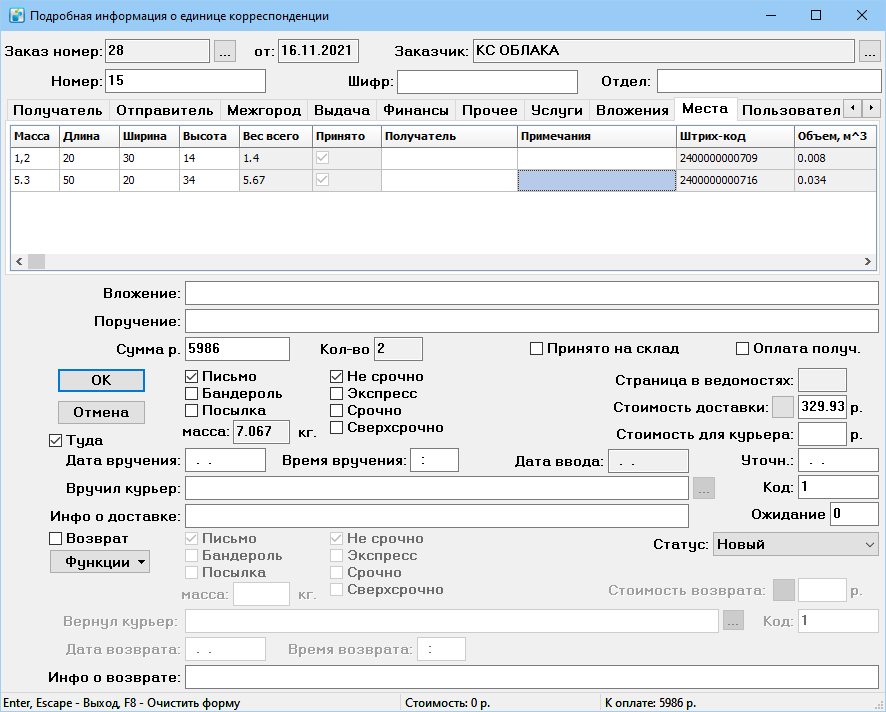Click the small button beside Стоимость доставки

click(x=783, y=407)
